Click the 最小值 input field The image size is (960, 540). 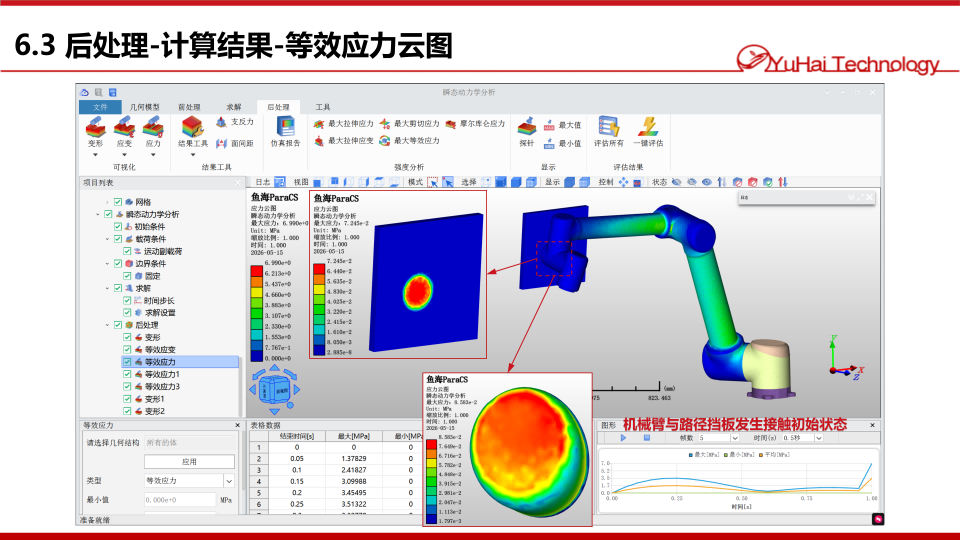click(x=179, y=500)
